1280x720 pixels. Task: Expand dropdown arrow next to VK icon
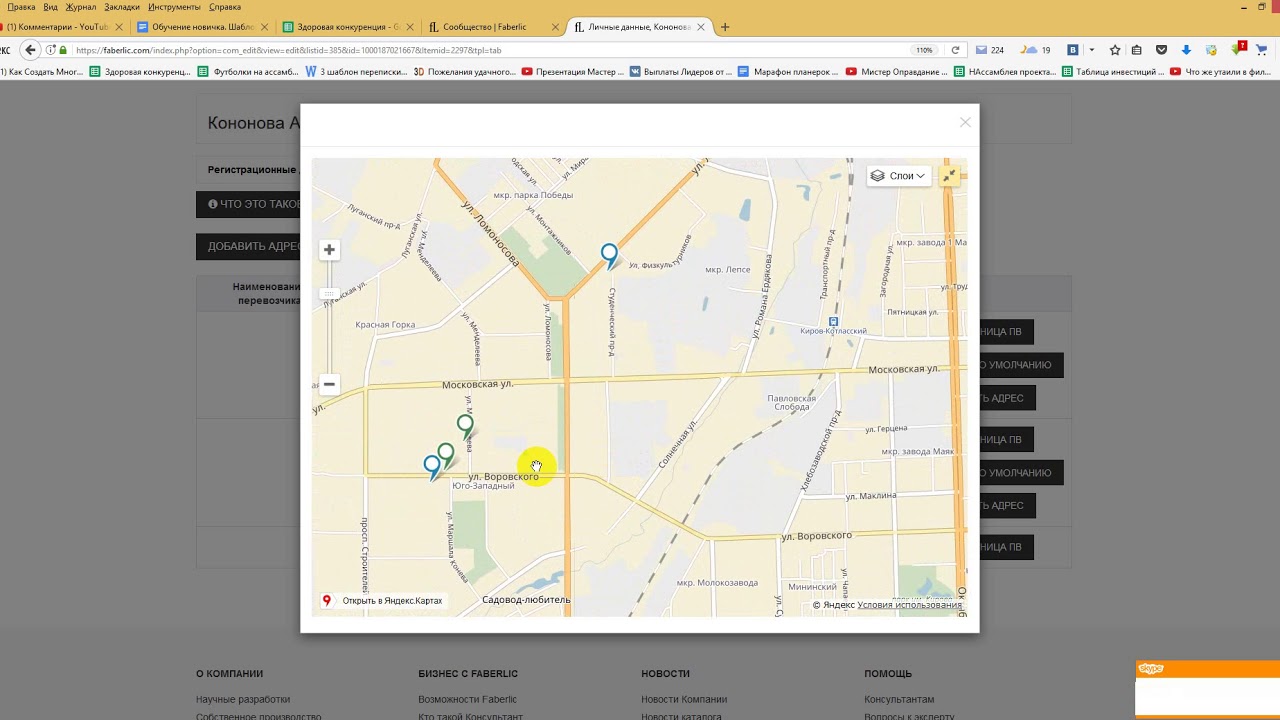(1091, 50)
